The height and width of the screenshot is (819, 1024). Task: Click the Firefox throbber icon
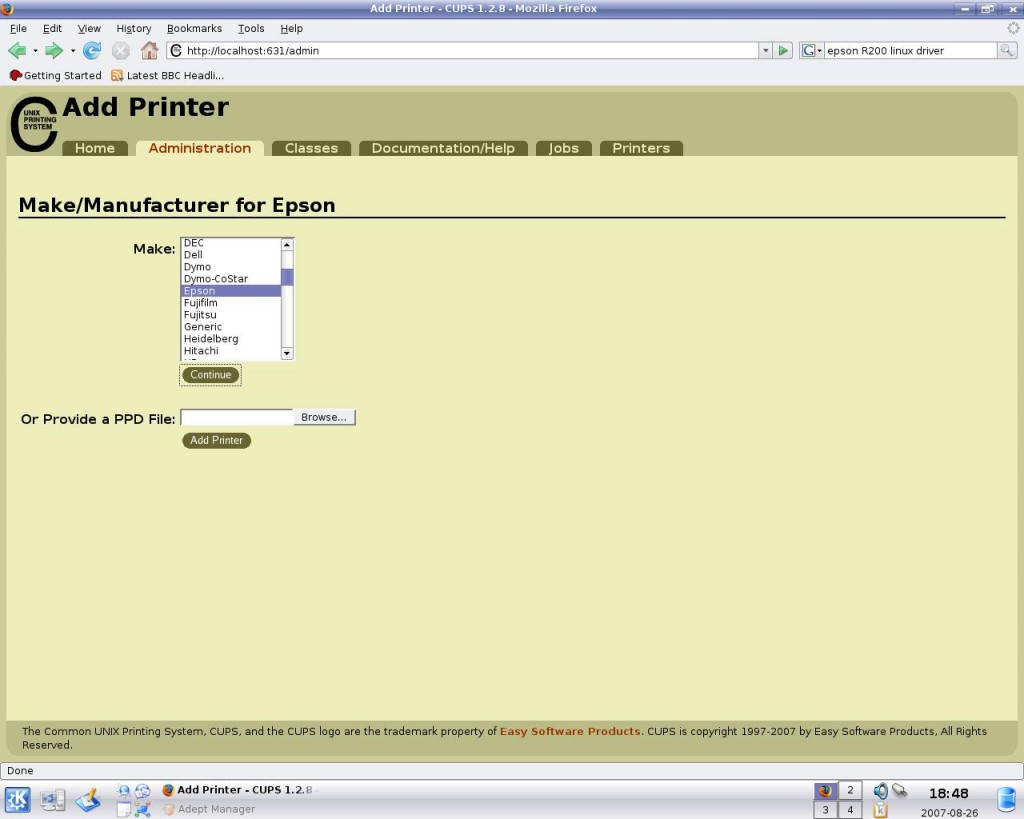click(x=1013, y=28)
